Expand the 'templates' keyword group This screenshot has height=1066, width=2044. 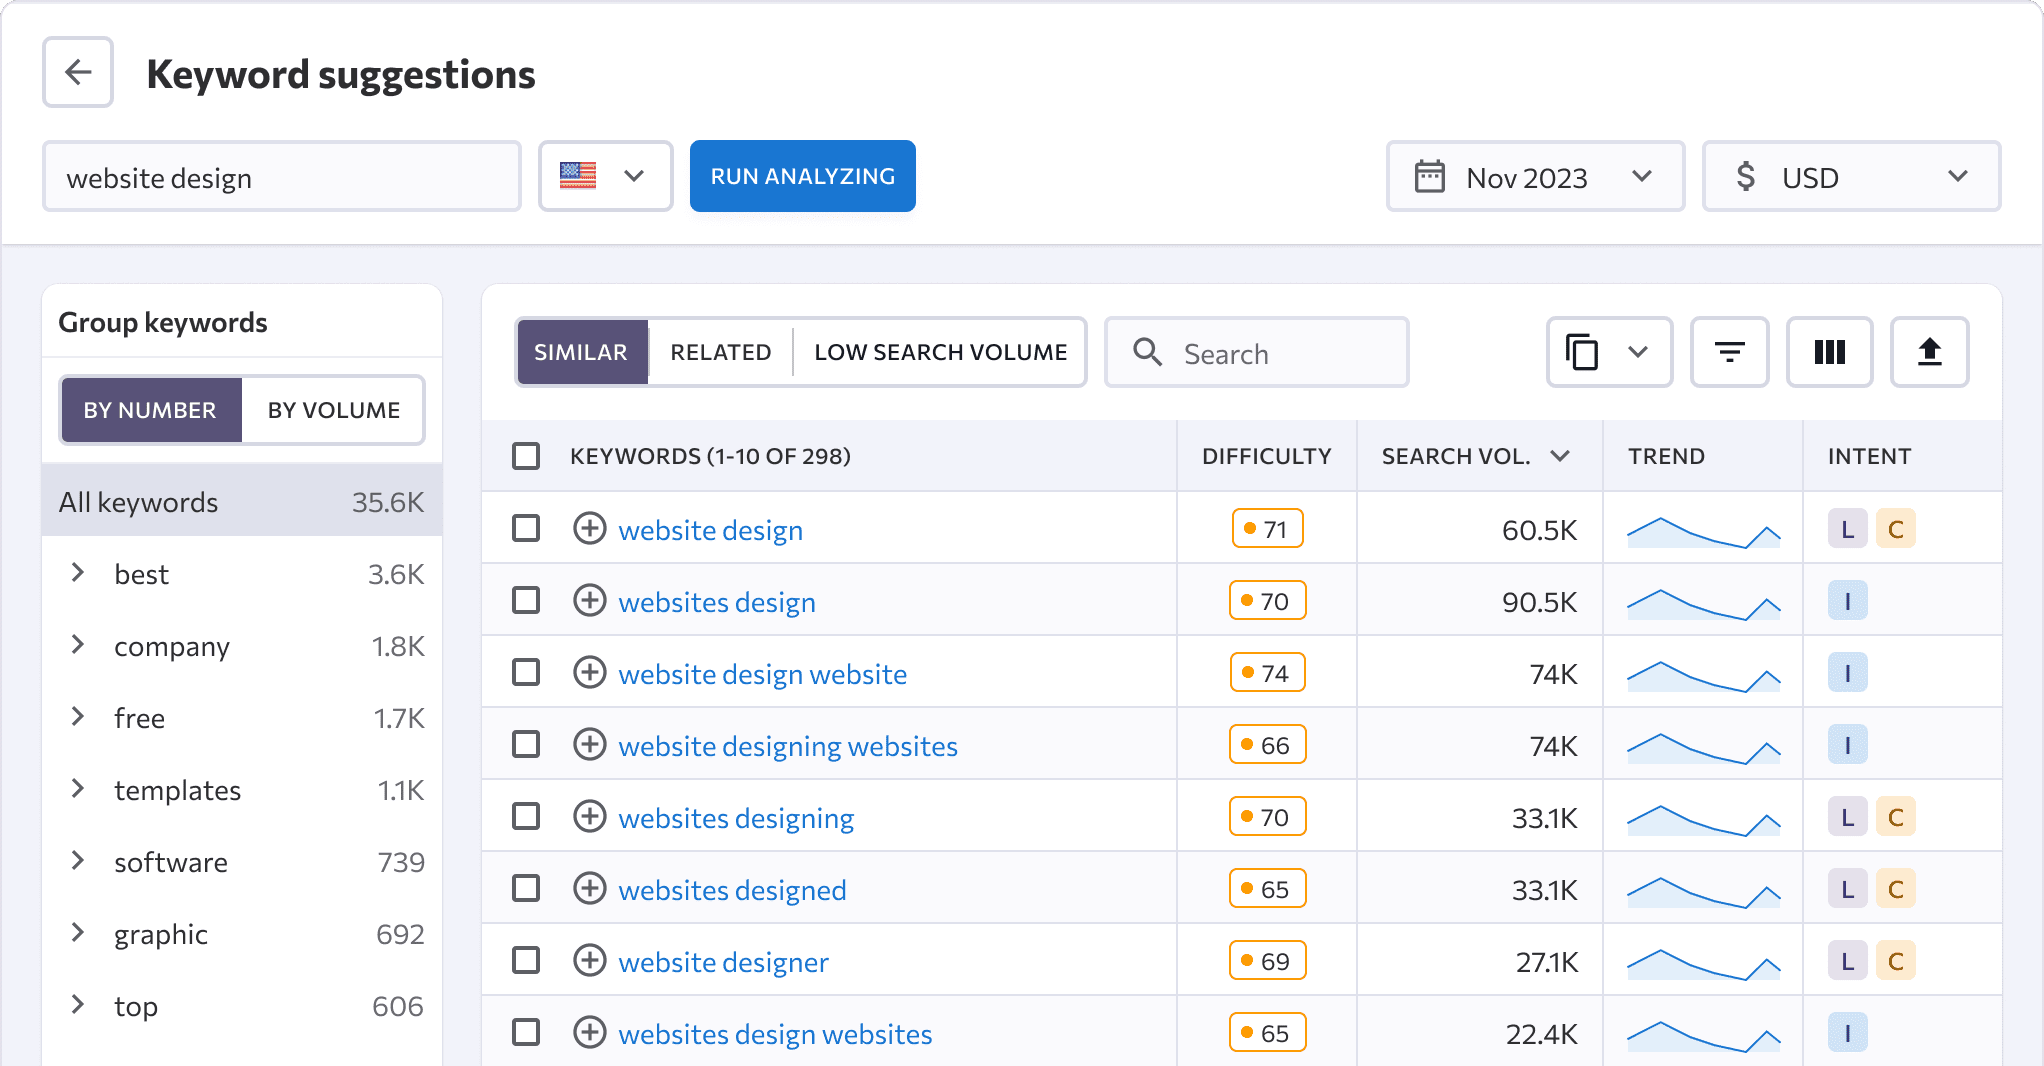78,788
